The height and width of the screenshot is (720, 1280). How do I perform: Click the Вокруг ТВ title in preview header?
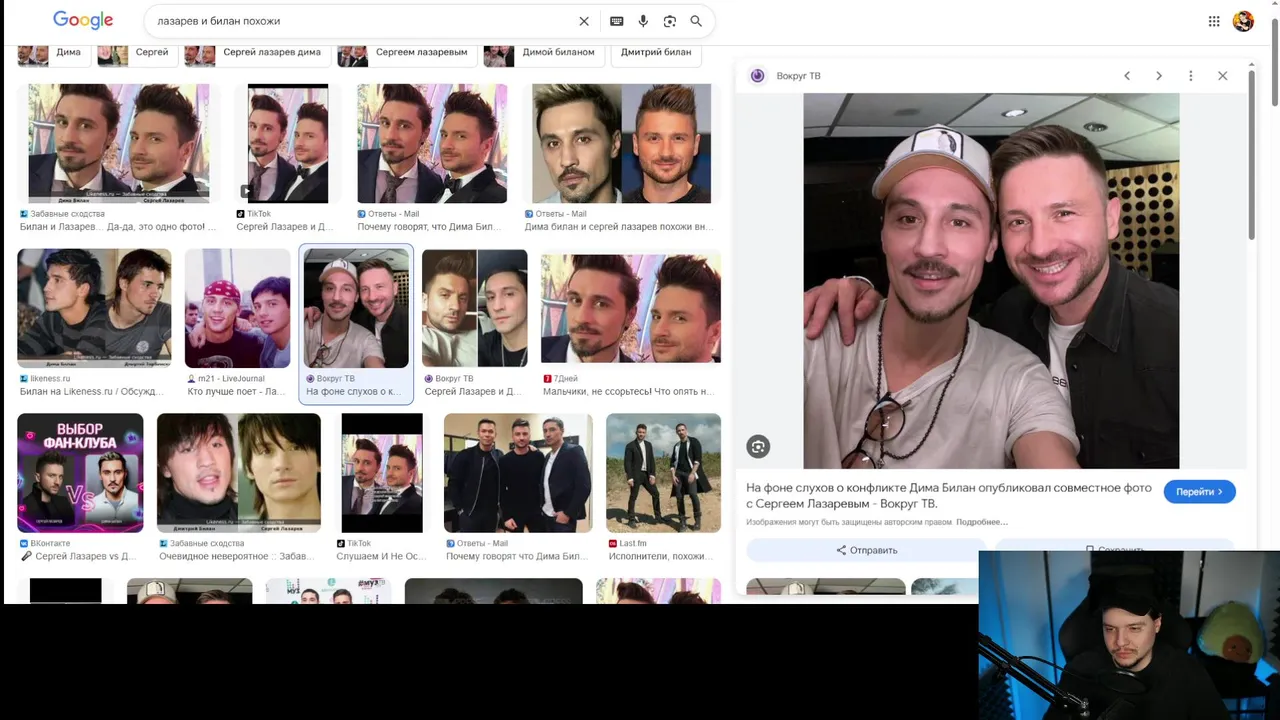pos(798,76)
